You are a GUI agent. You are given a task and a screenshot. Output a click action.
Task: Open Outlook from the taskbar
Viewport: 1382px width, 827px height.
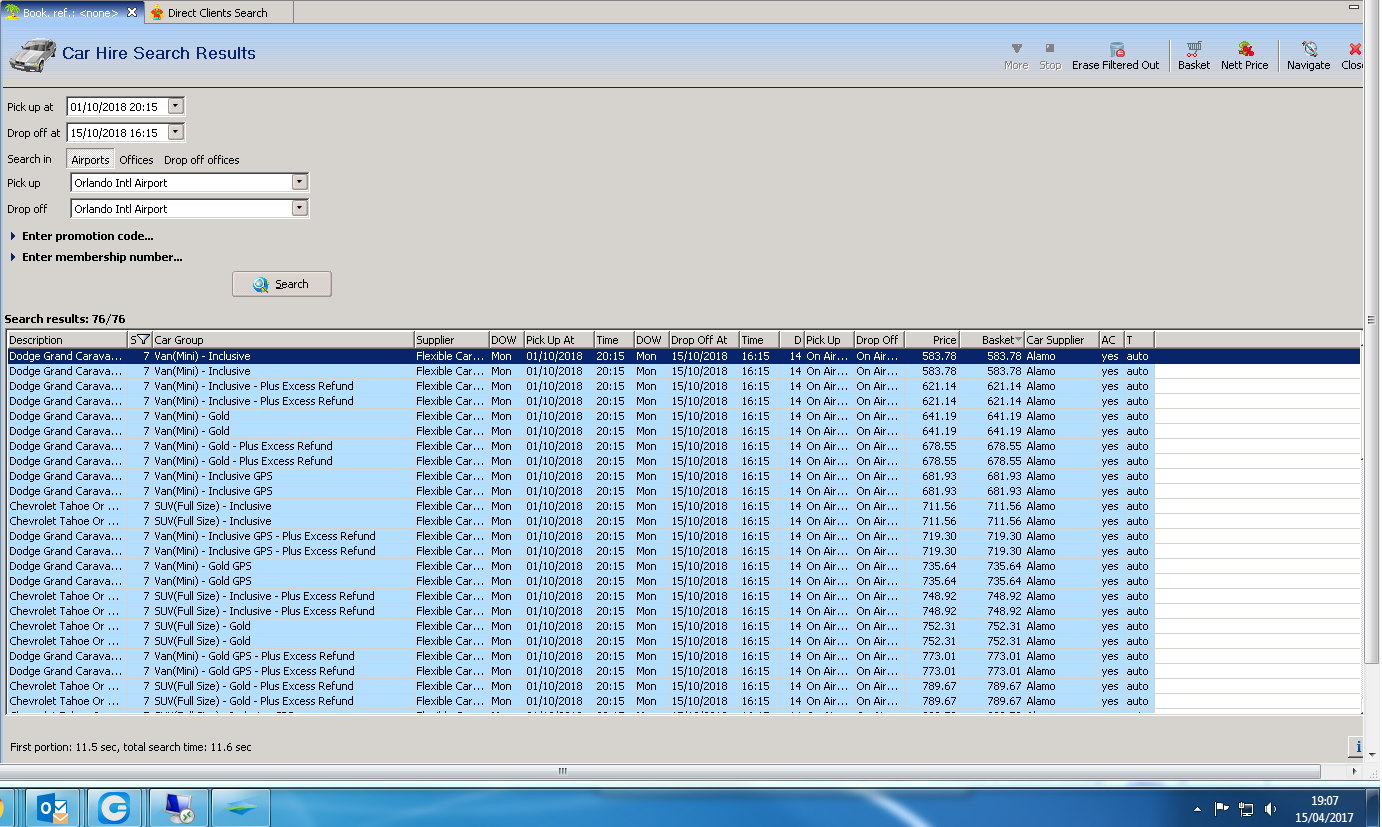(52, 808)
